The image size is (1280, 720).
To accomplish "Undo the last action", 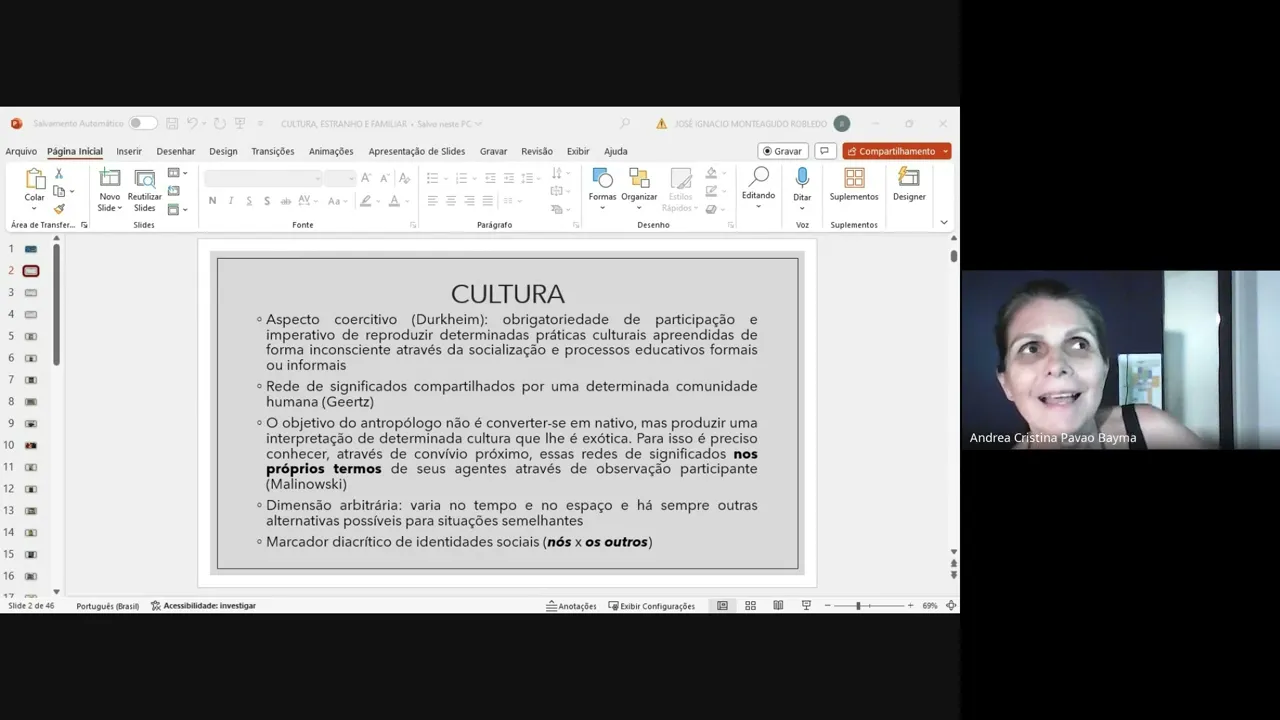I will tap(192, 124).
